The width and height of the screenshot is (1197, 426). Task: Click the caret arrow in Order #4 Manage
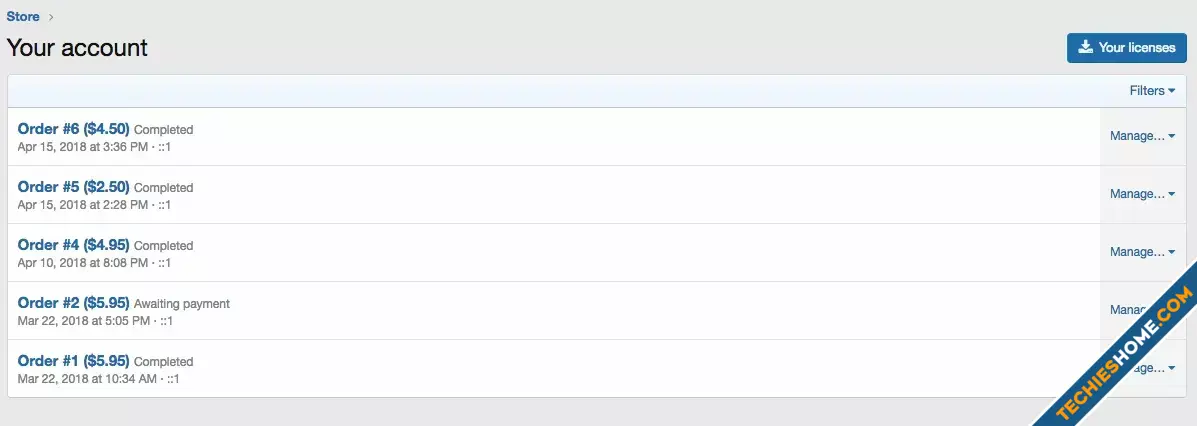click(x=1172, y=252)
